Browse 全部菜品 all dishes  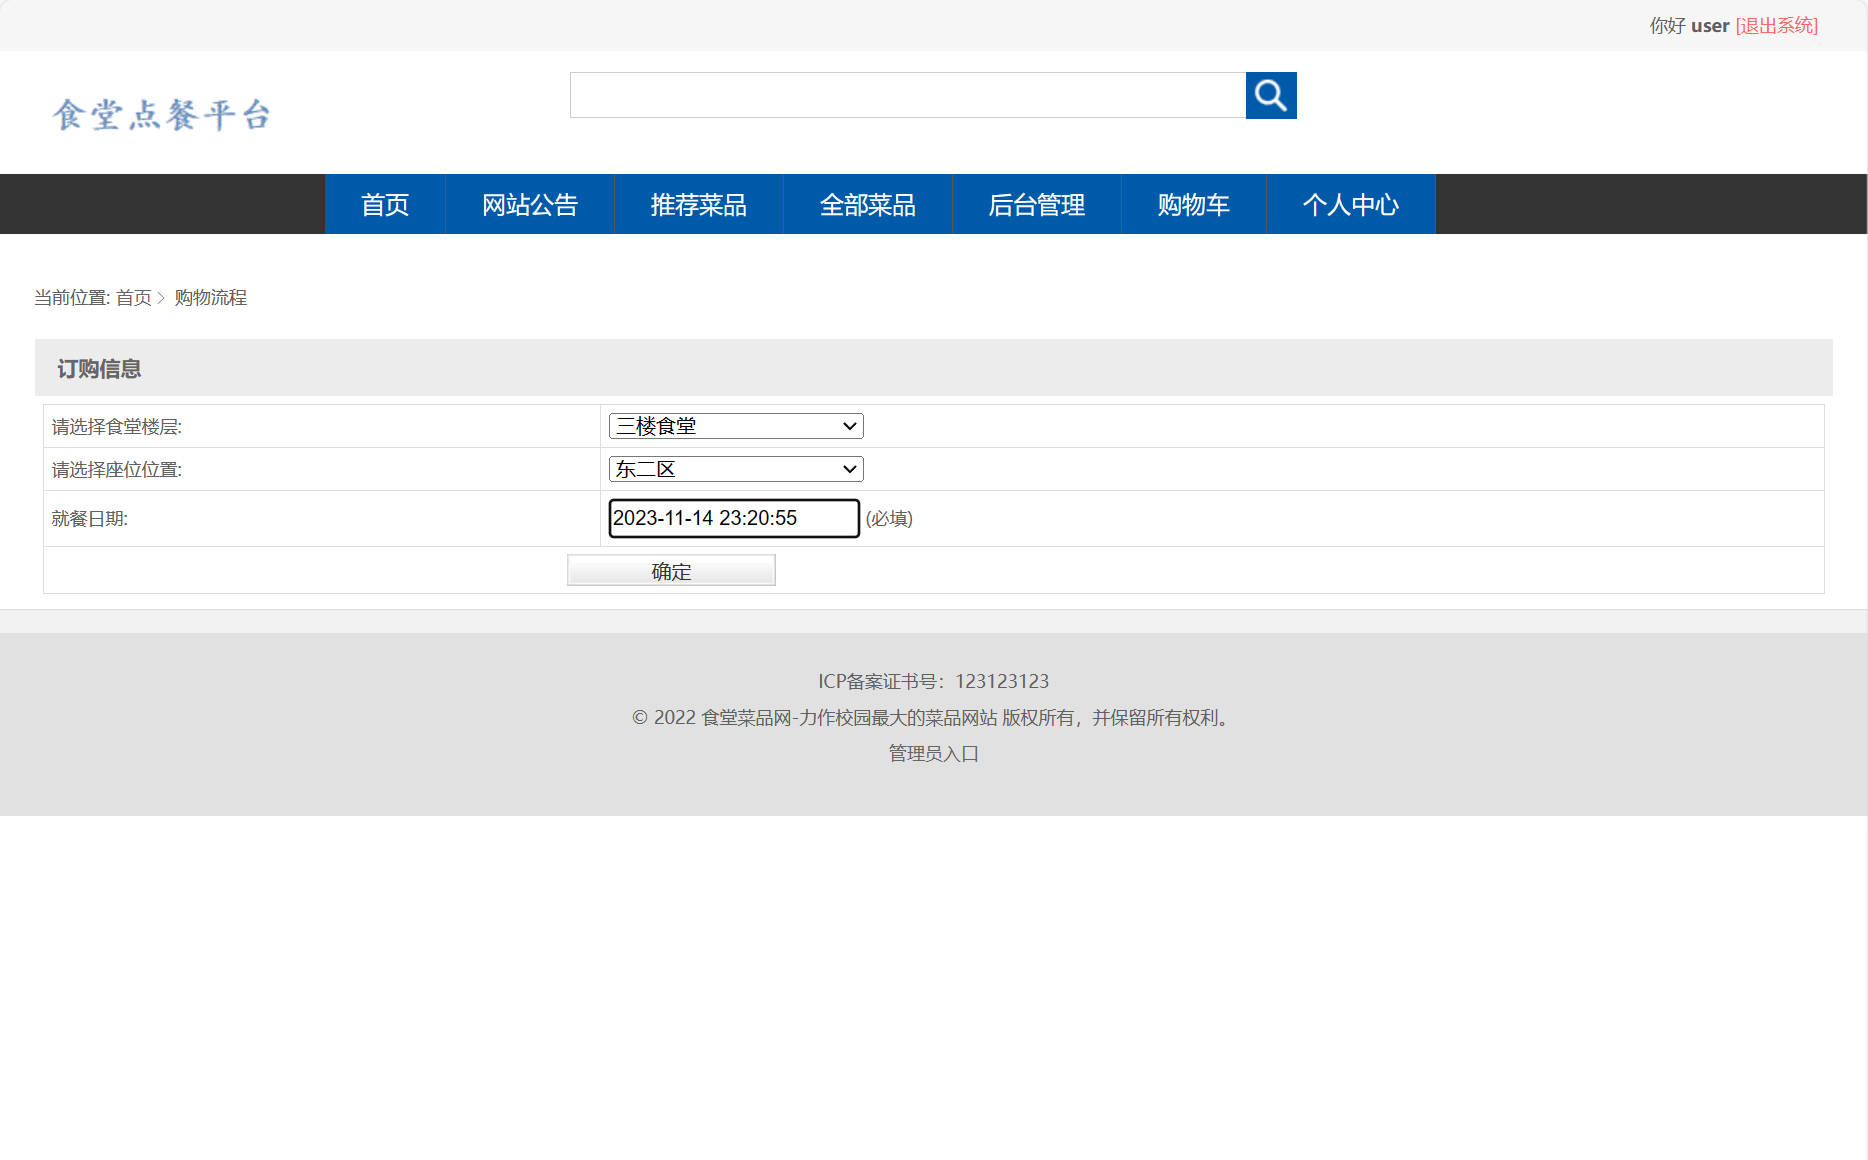click(868, 204)
